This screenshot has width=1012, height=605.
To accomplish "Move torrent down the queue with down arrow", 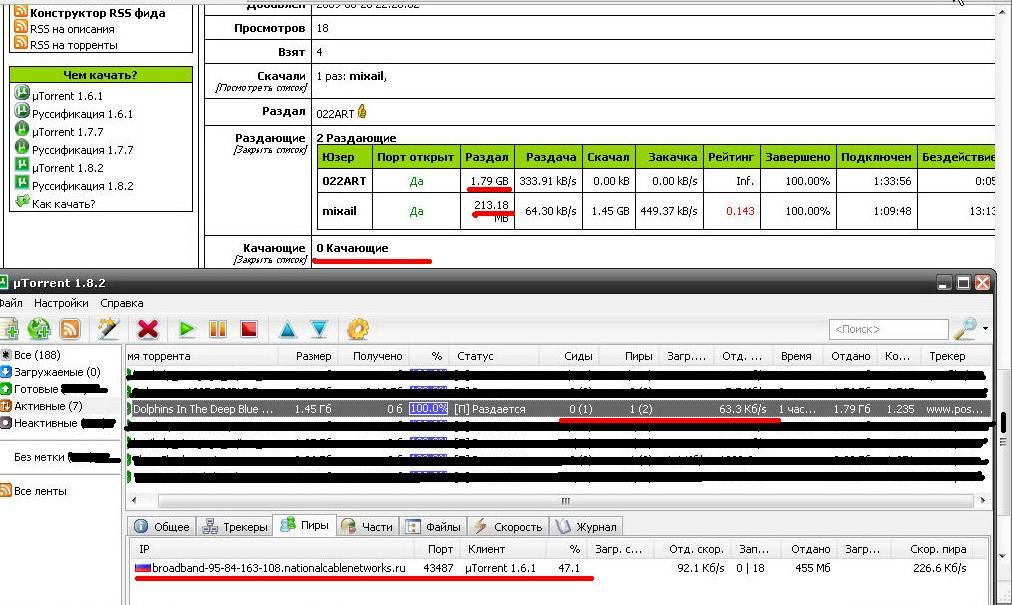I will pyautogui.click(x=319, y=329).
